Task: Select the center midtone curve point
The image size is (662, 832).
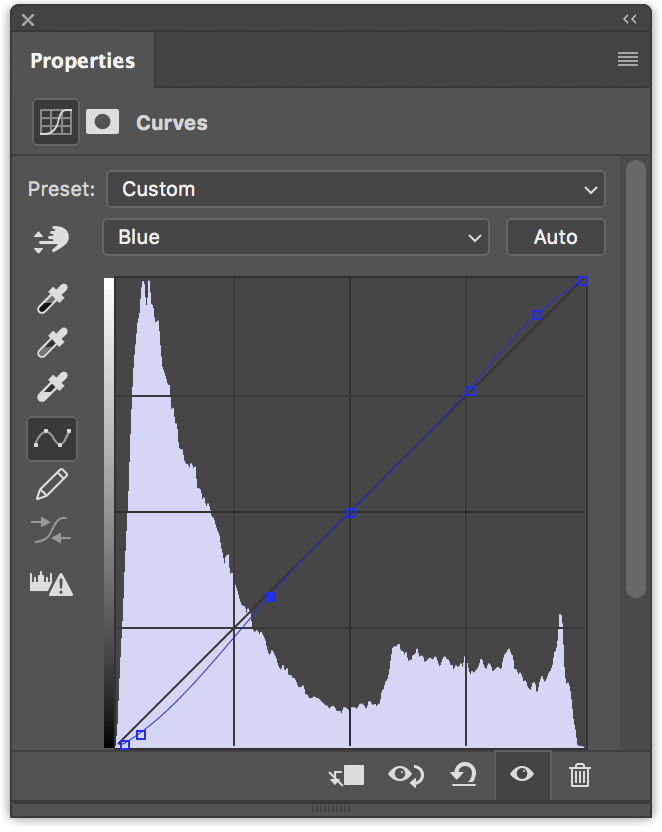Action: click(x=351, y=513)
